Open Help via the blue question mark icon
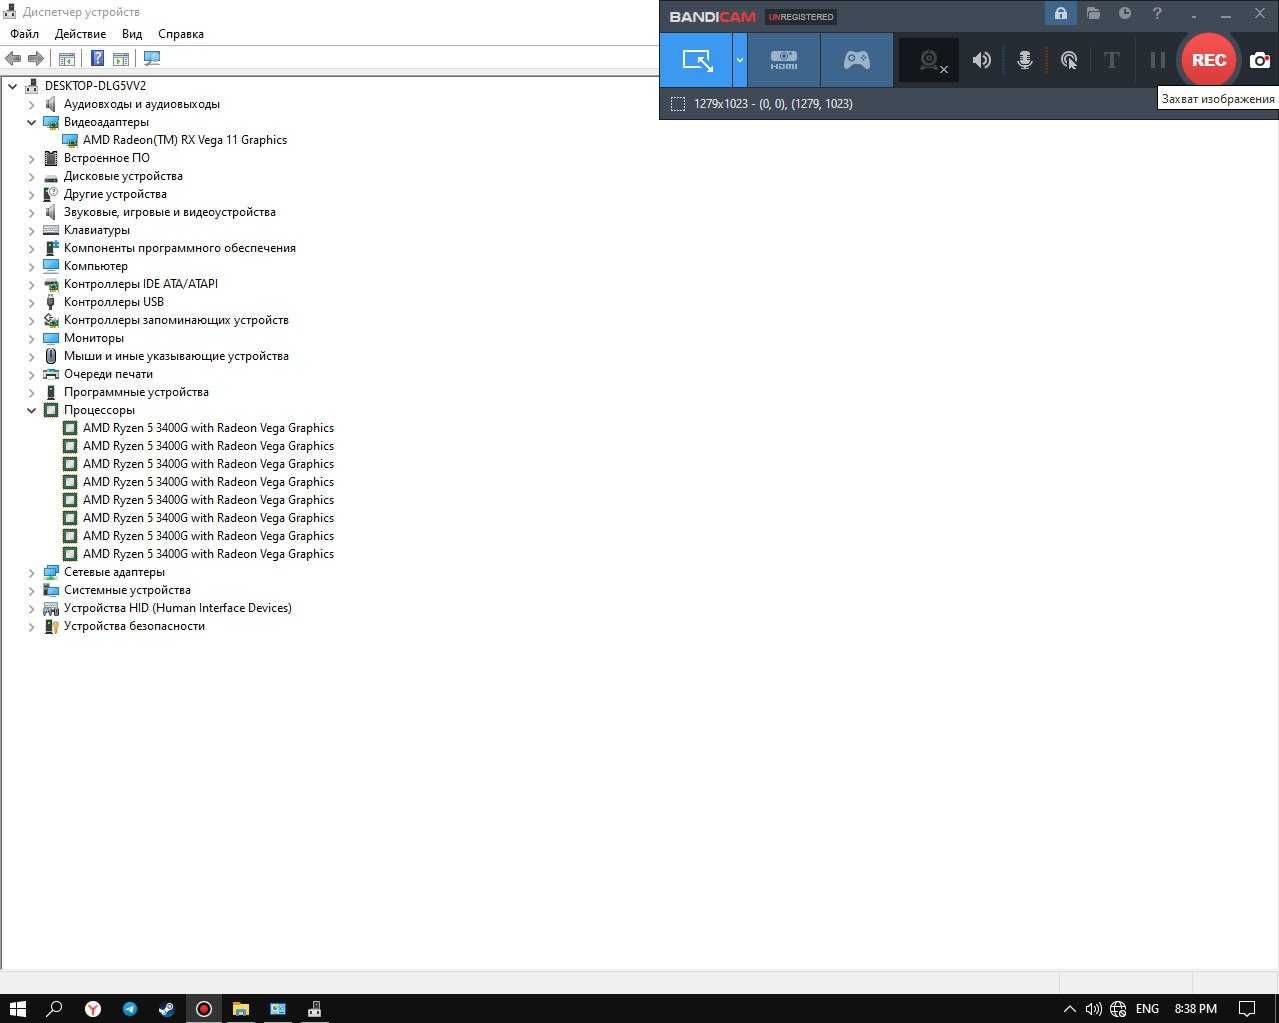 (x=98, y=59)
